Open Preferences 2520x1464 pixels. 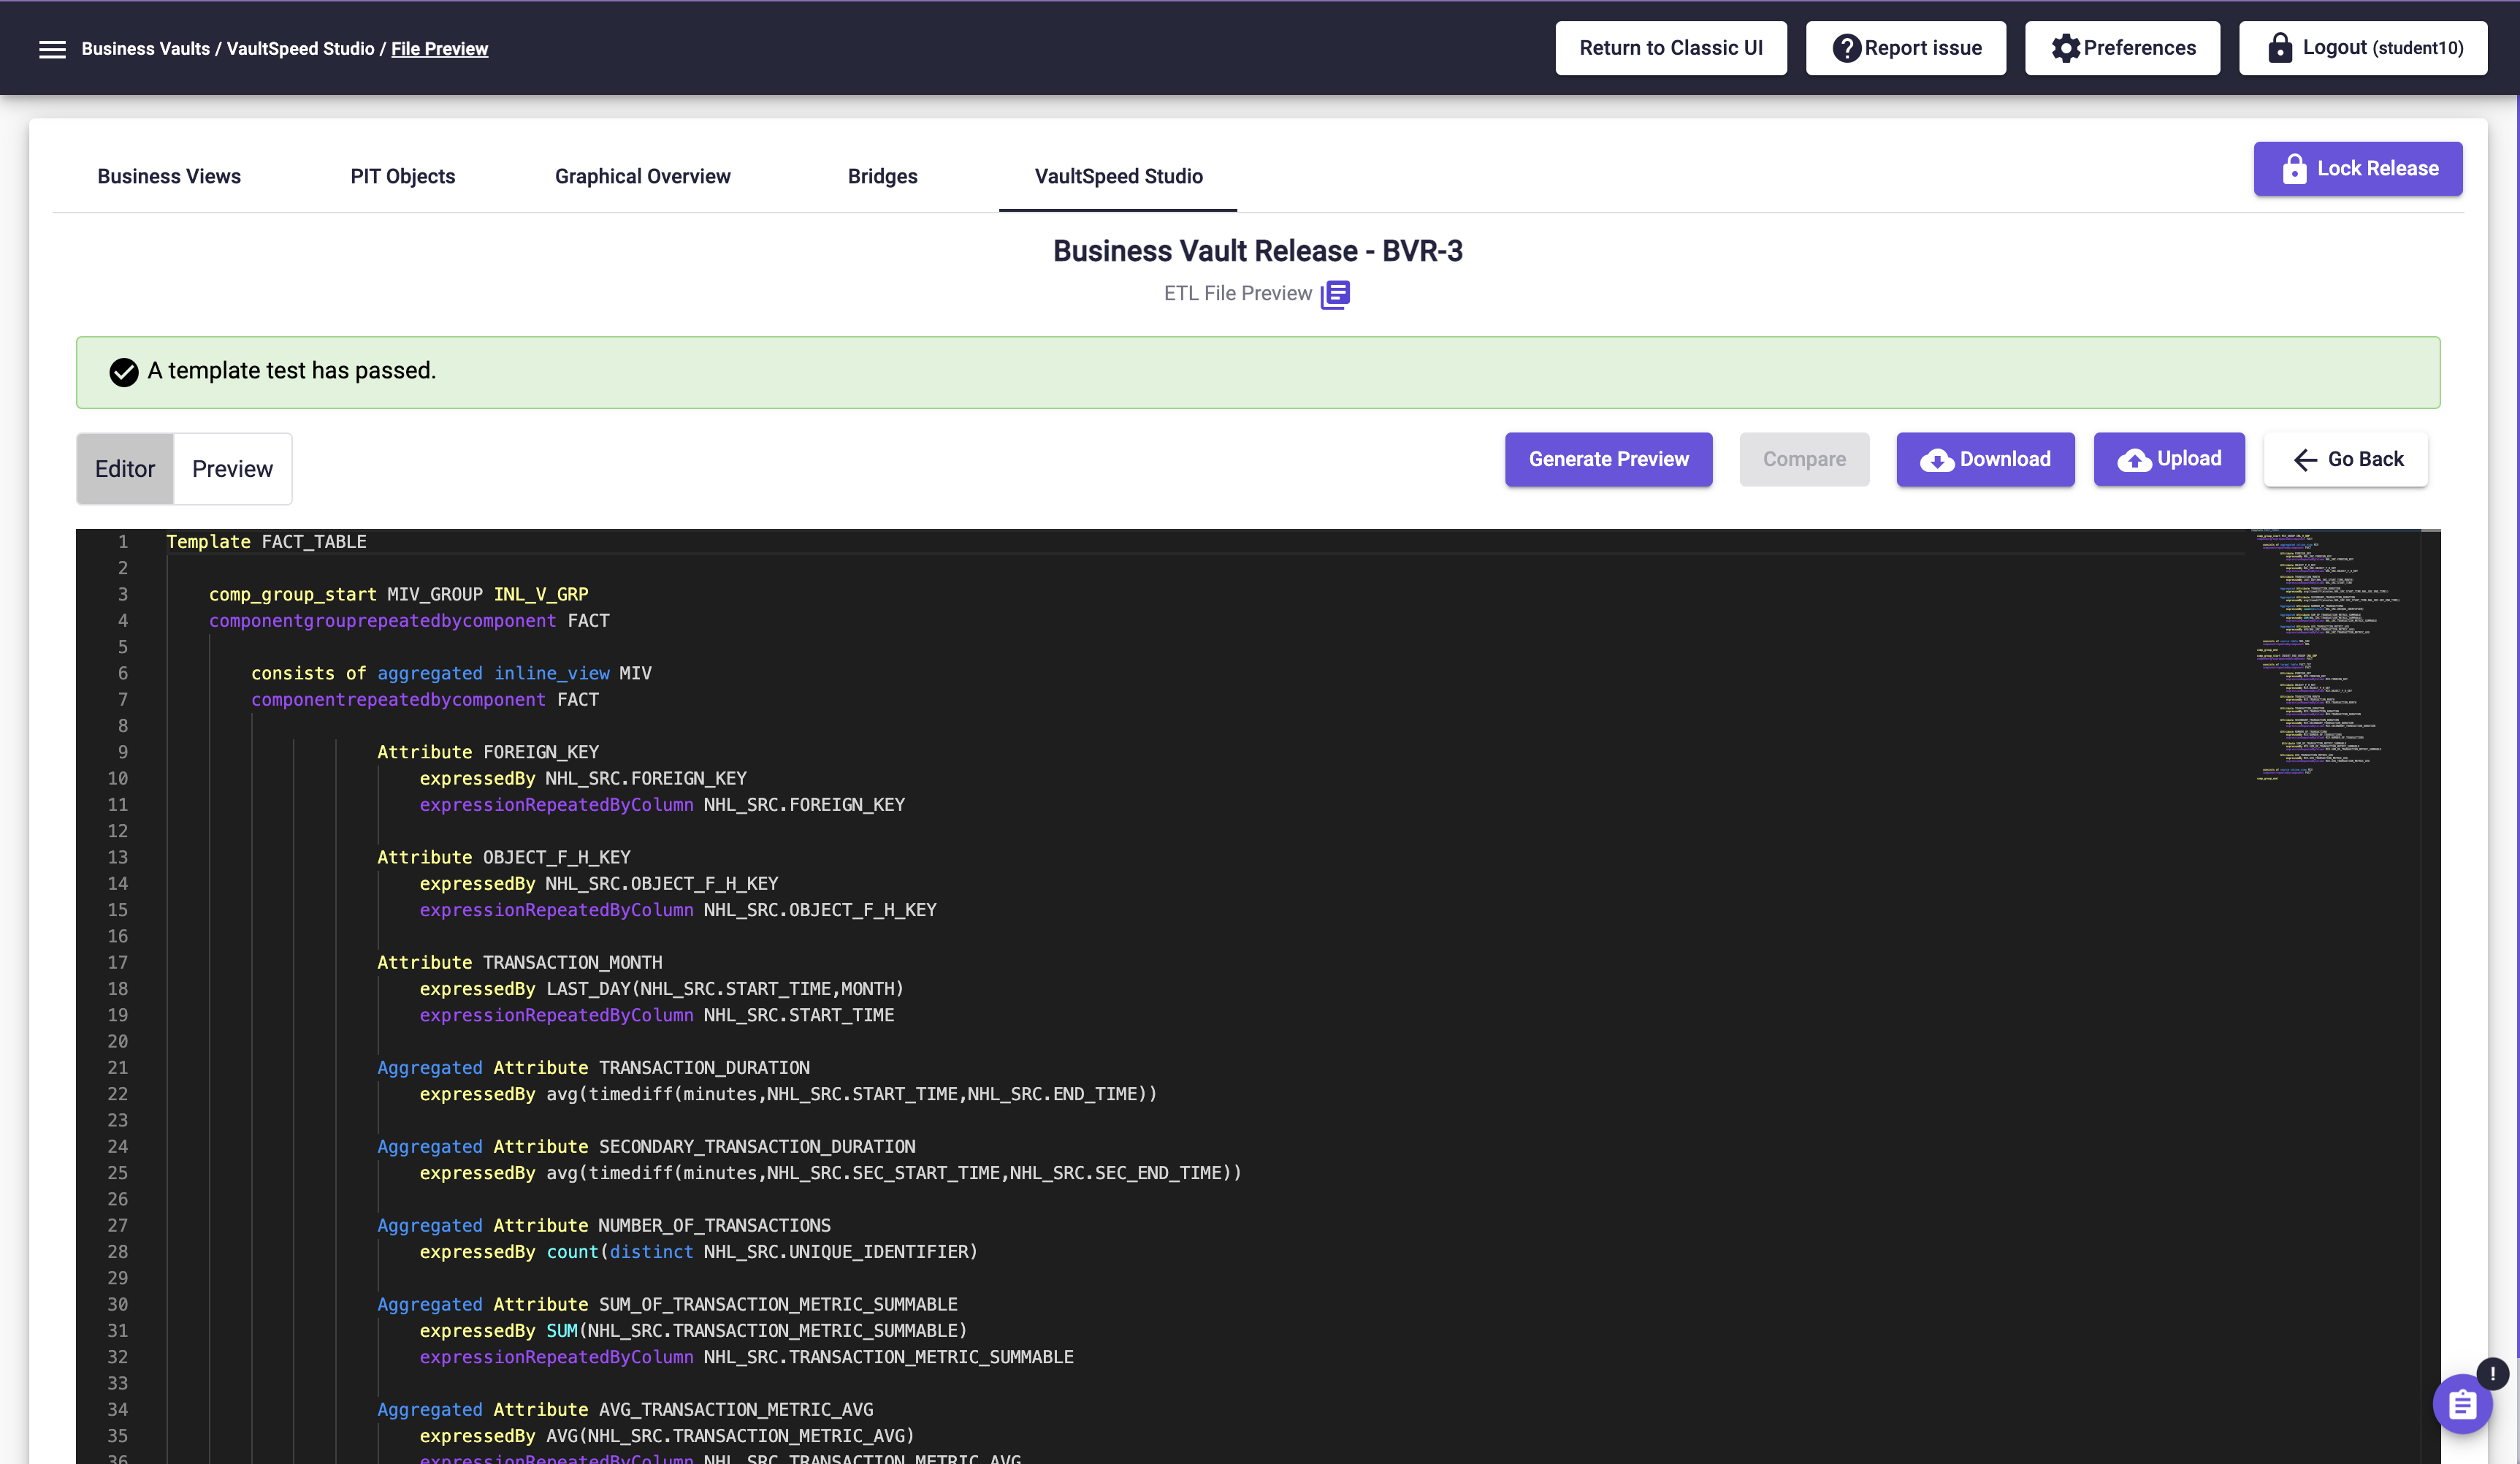pos(2122,48)
